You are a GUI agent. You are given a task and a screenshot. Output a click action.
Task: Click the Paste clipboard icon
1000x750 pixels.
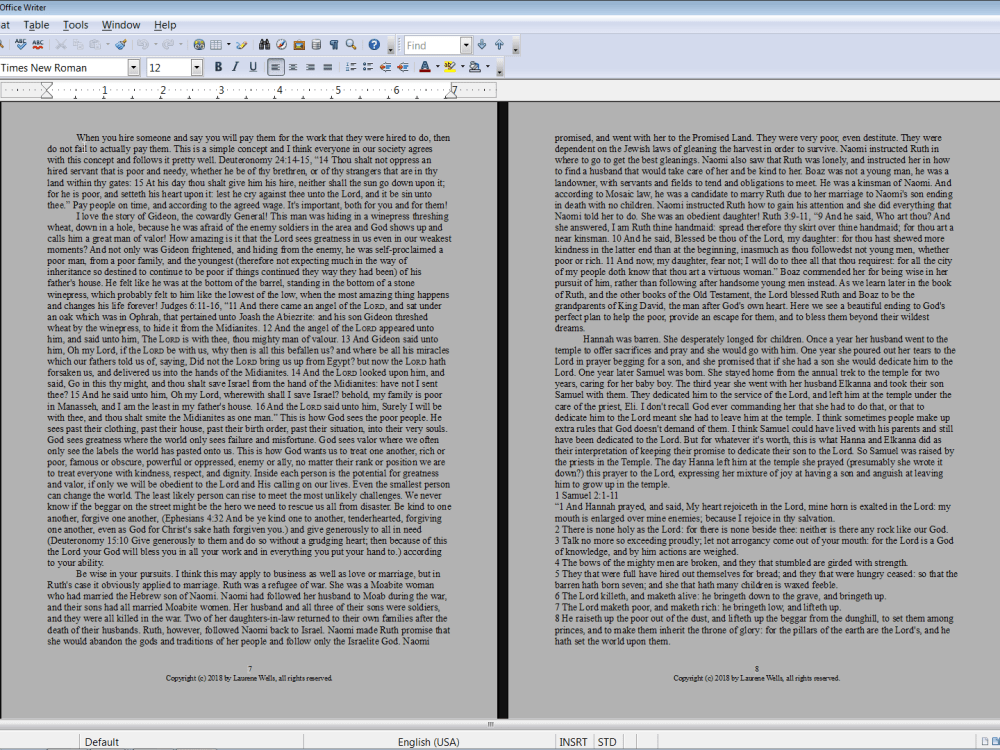[95, 45]
